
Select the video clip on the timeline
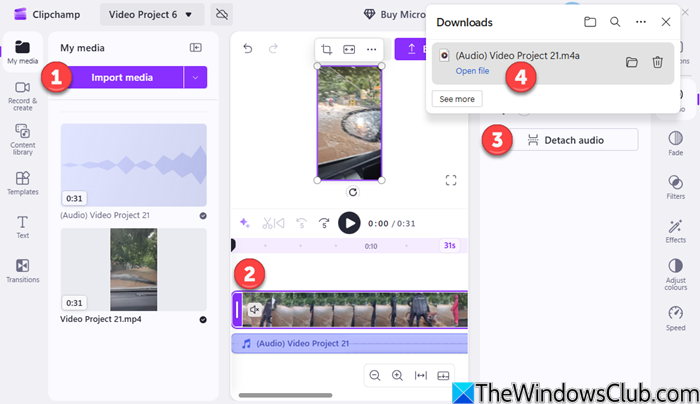[x=350, y=309]
